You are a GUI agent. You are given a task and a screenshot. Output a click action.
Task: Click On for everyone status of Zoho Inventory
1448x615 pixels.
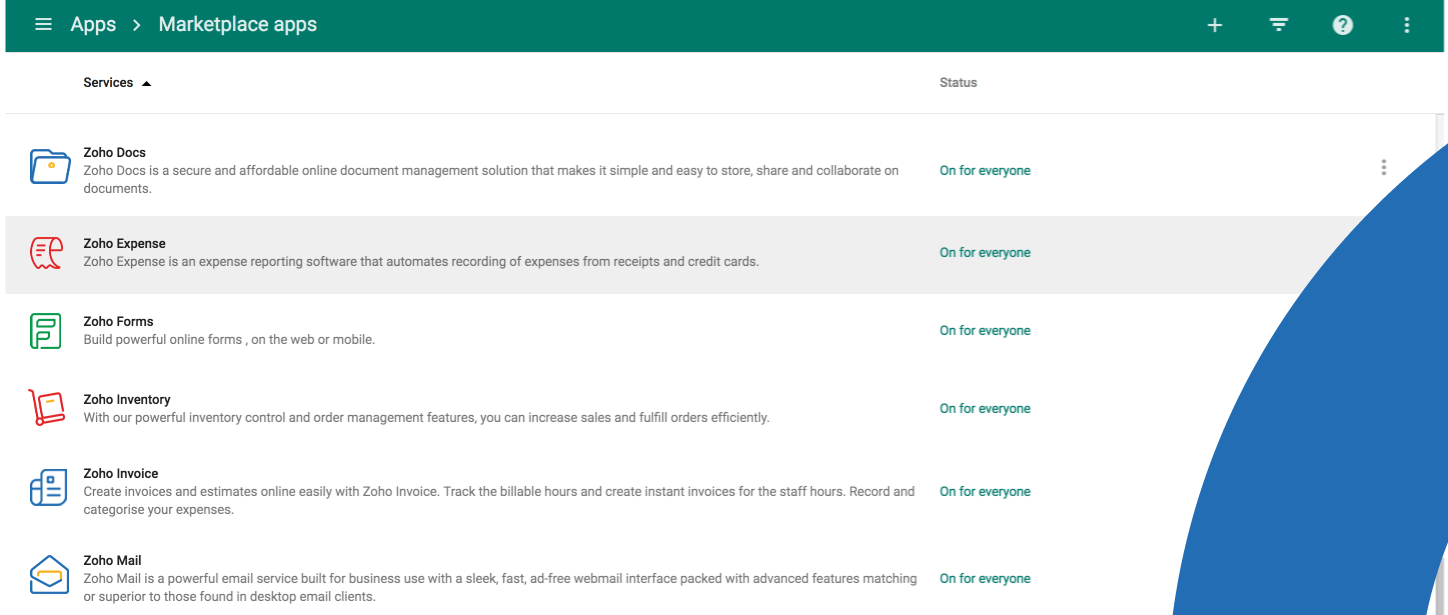tap(985, 409)
